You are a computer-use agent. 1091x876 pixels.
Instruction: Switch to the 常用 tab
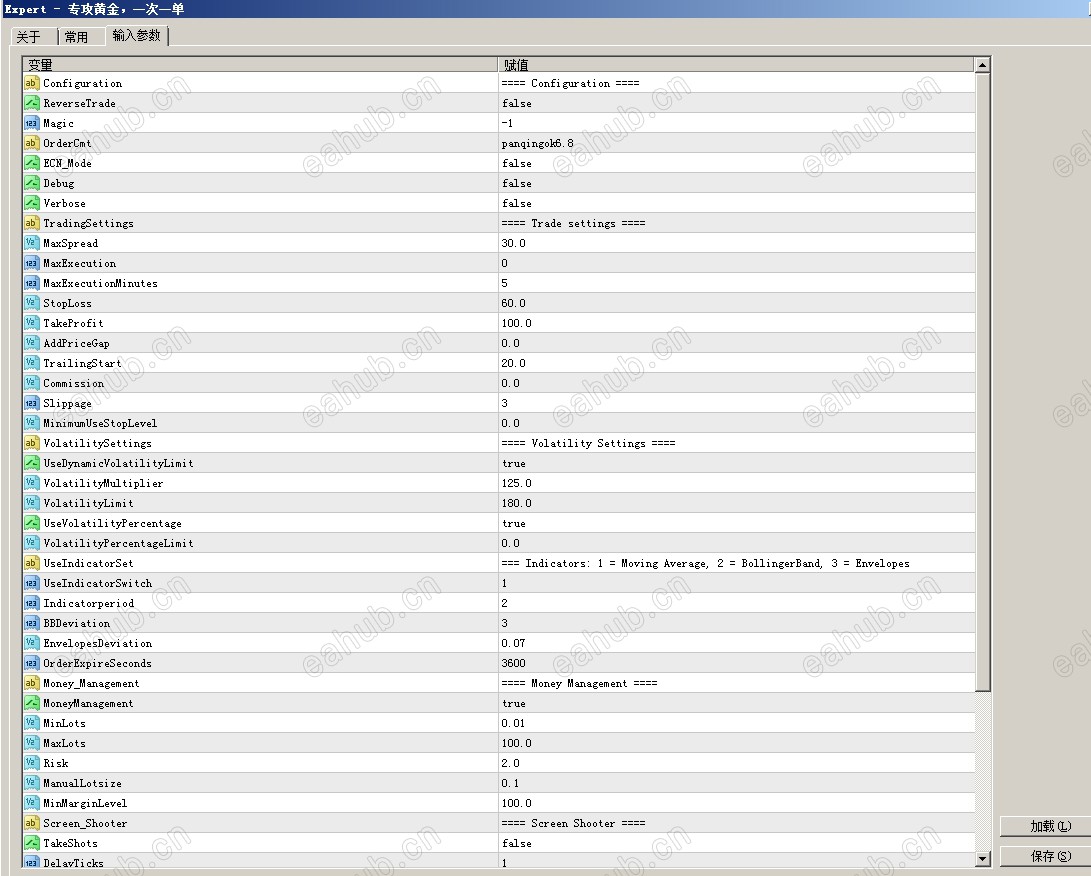[x=81, y=37]
